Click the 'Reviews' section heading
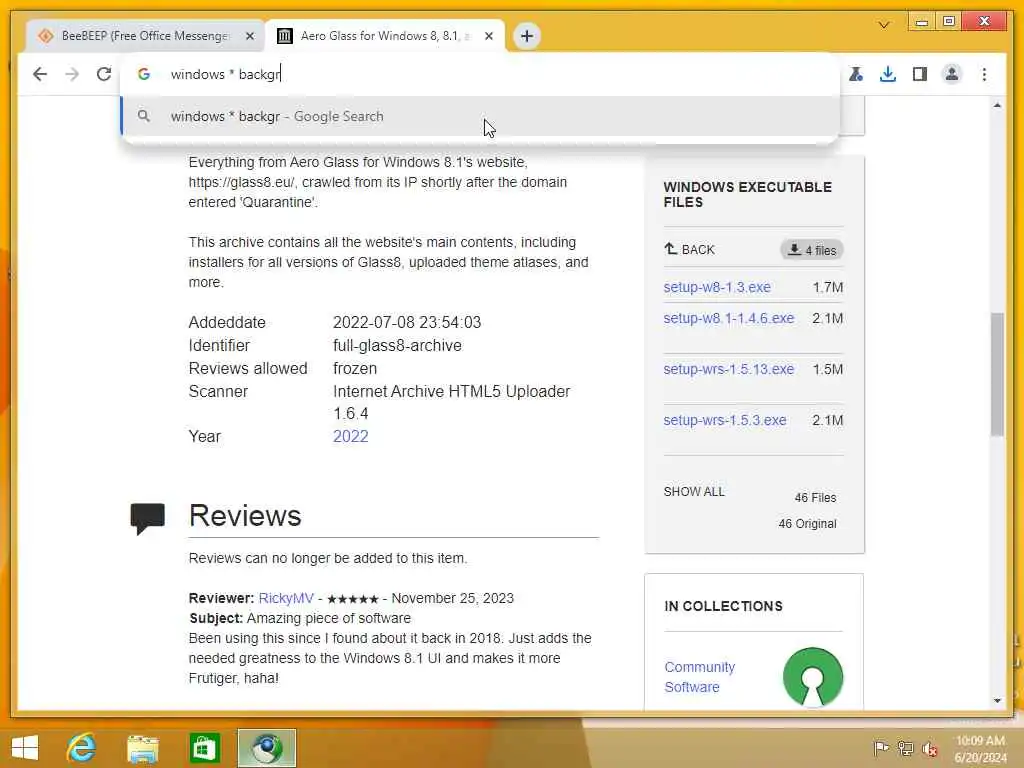Viewport: 1024px width, 768px height. (x=245, y=516)
